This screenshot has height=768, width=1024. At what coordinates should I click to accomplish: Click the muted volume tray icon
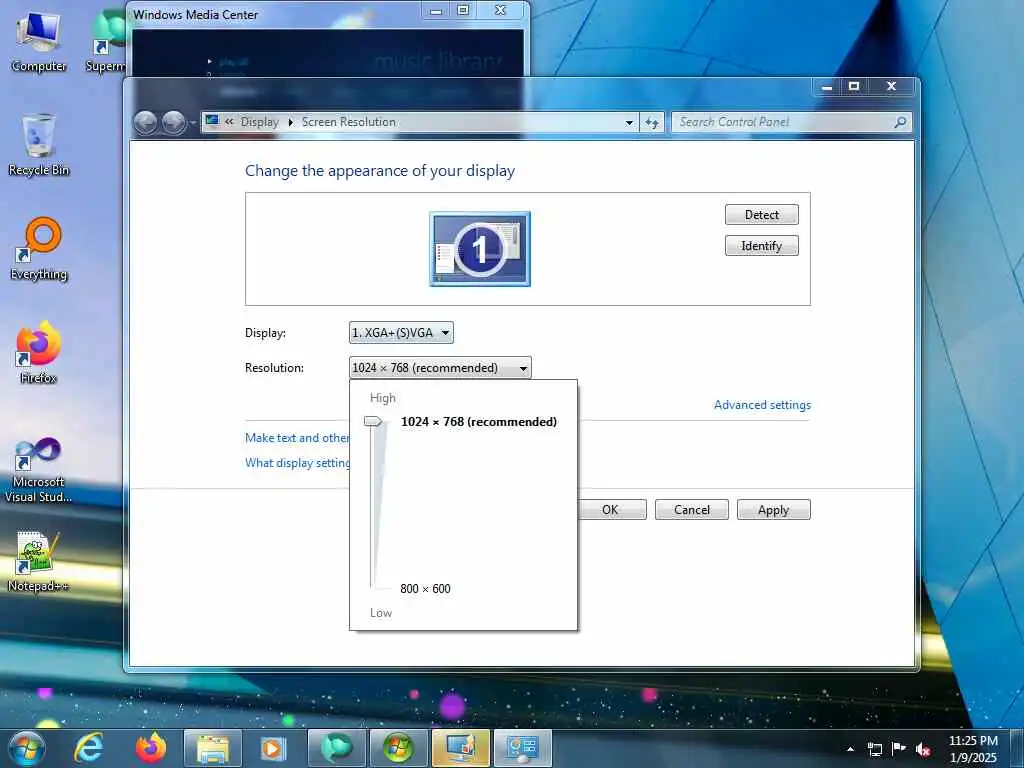(923, 749)
